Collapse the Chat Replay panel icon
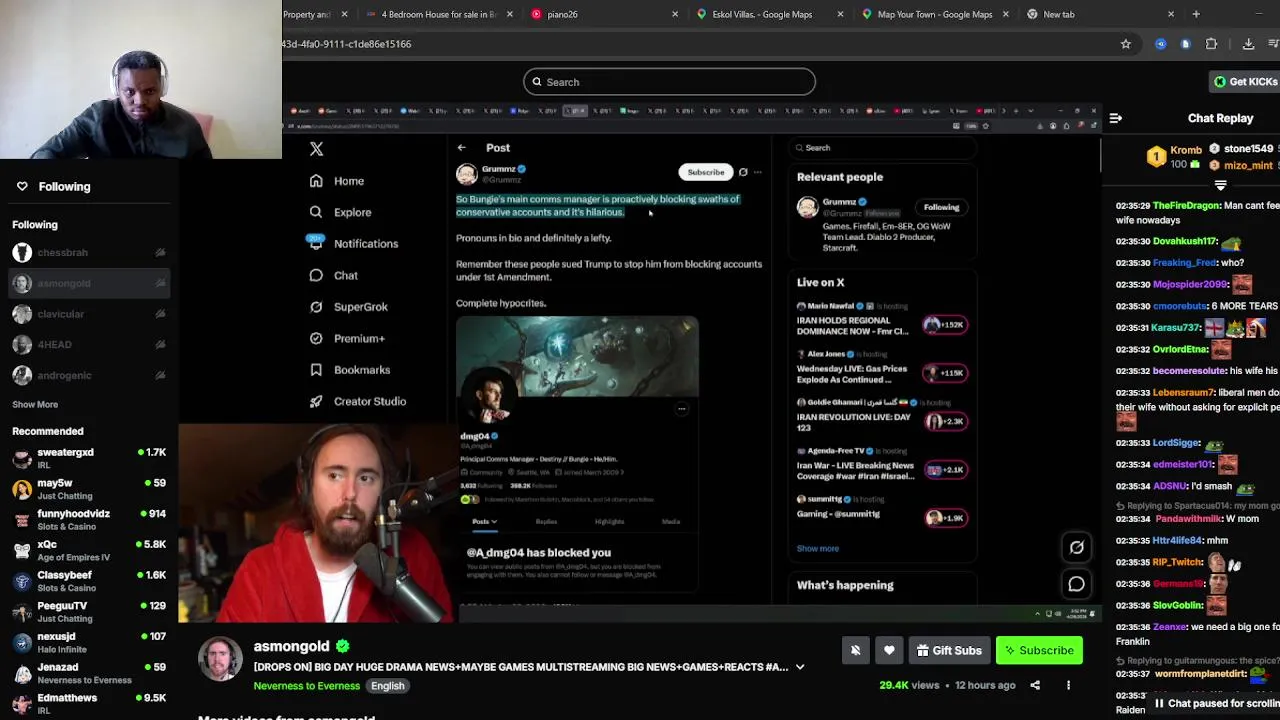The height and width of the screenshot is (720, 1280). (x=1115, y=118)
